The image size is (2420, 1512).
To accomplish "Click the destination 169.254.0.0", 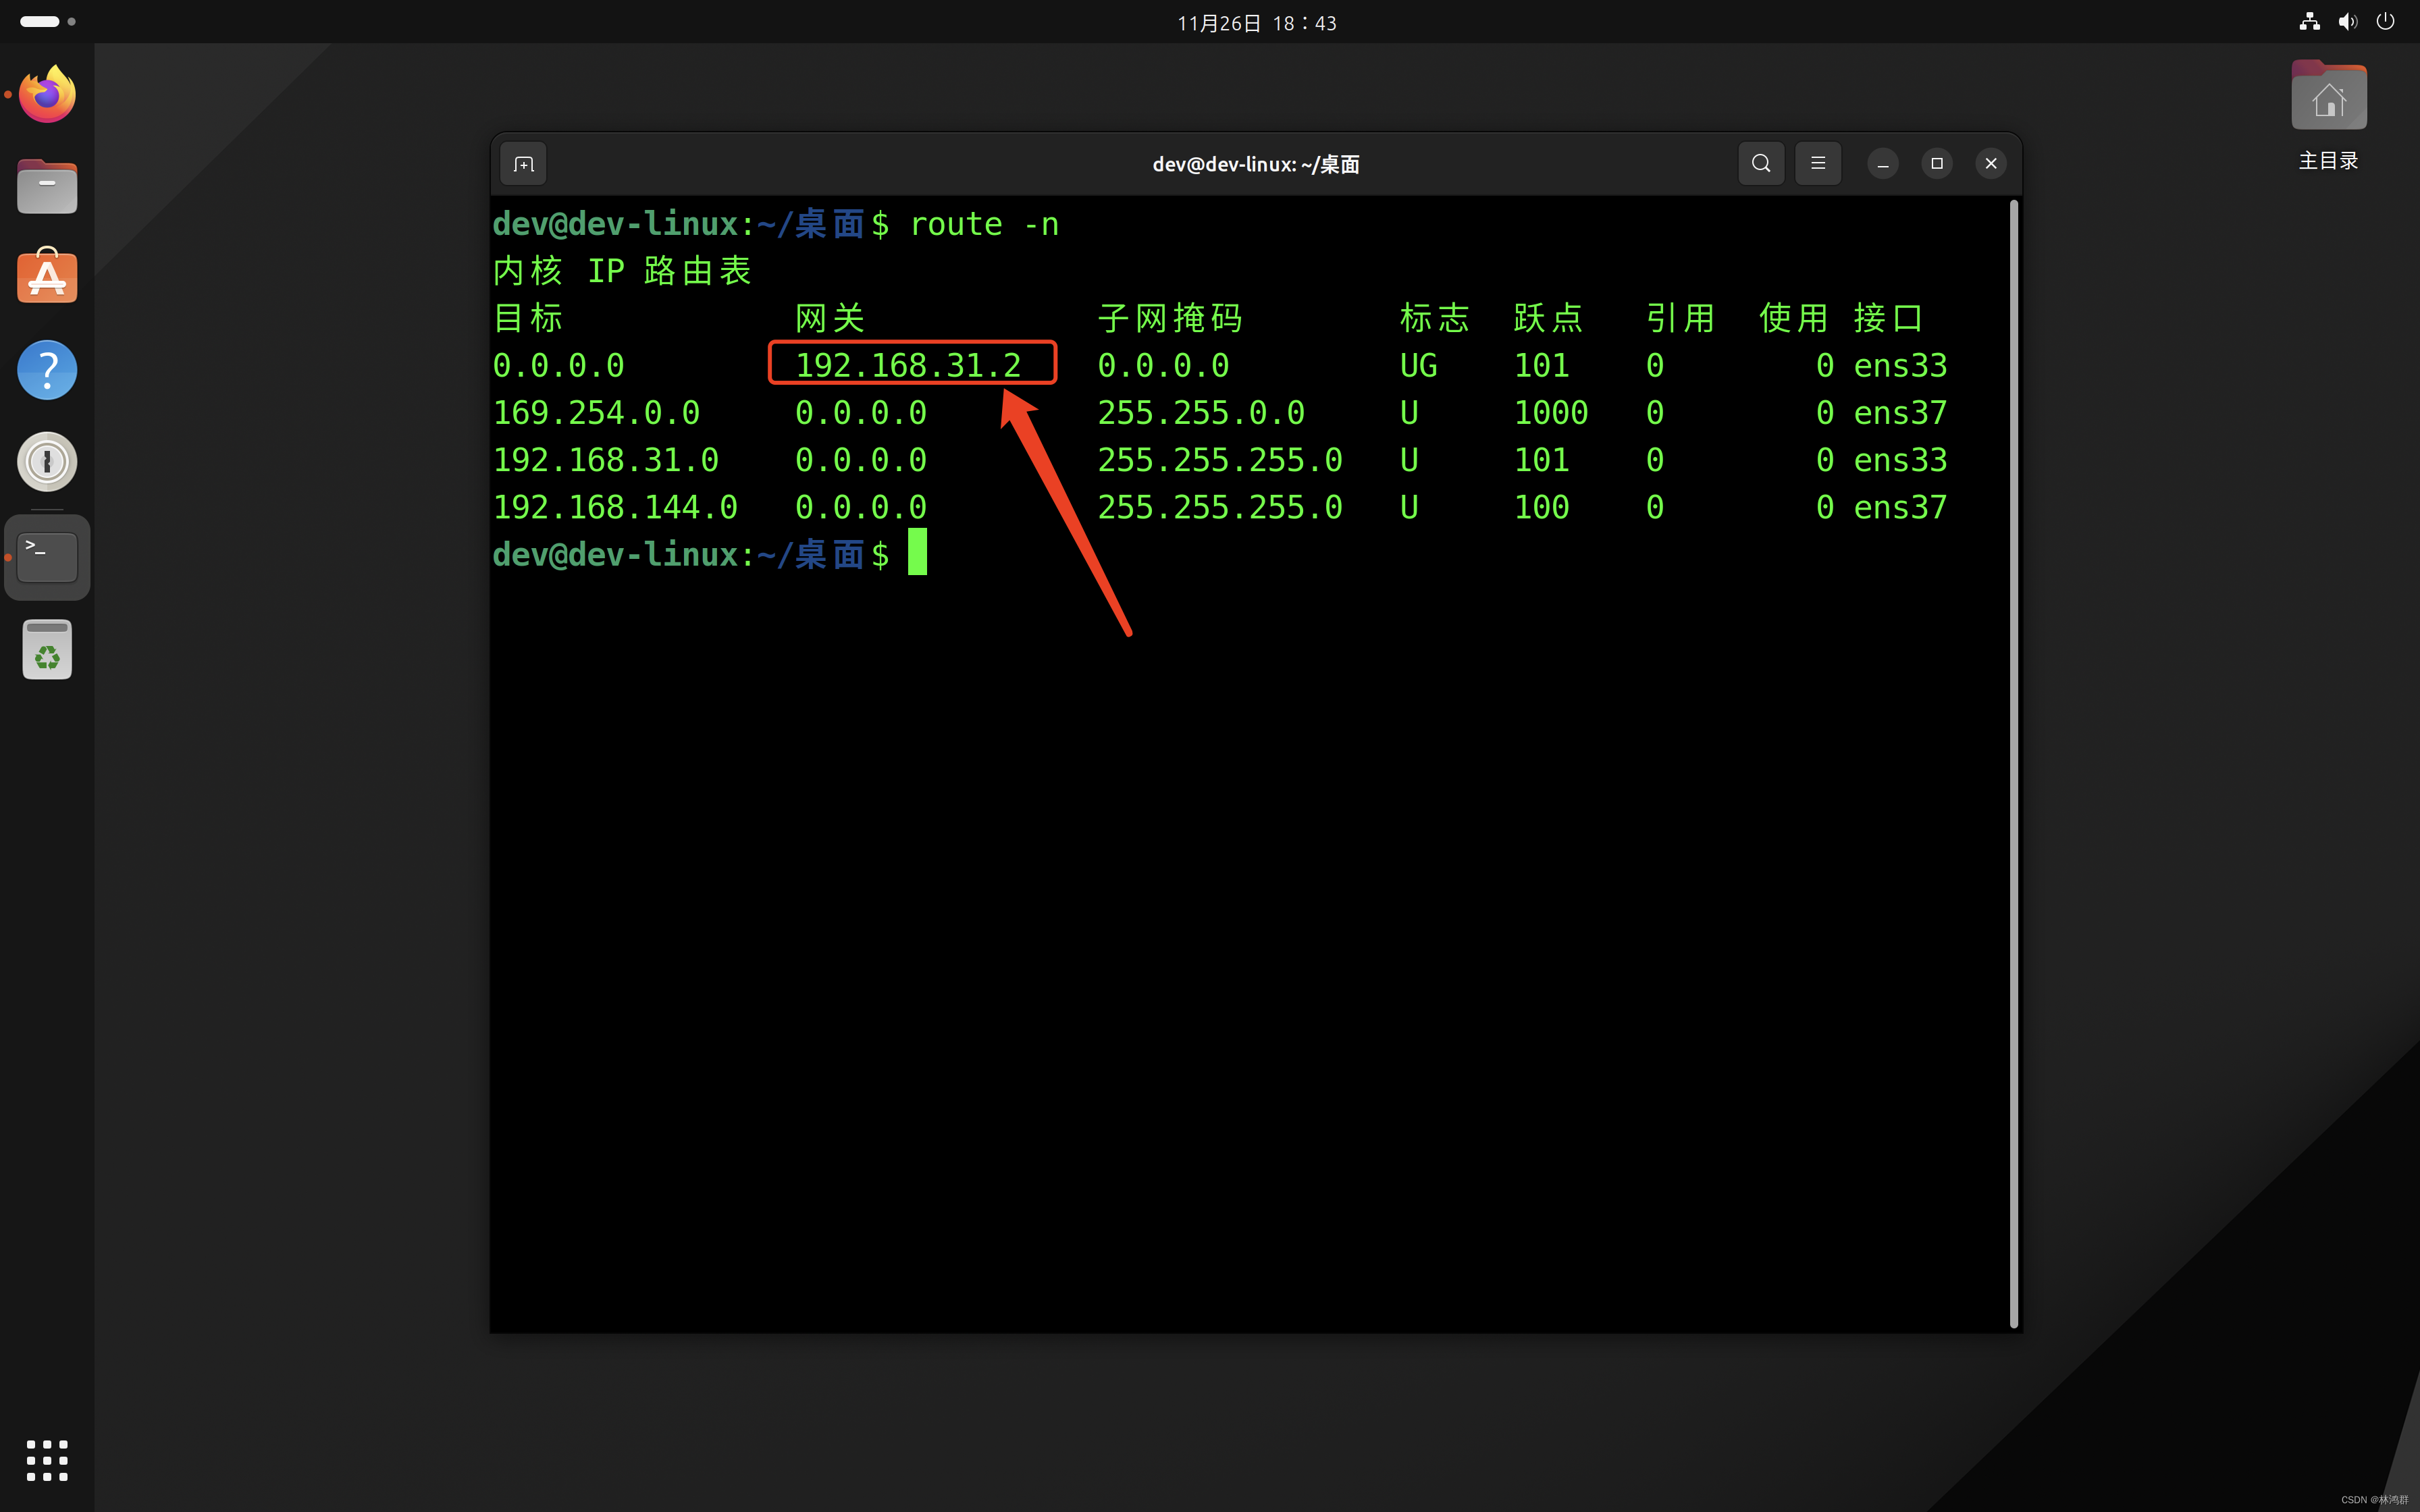I will (596, 412).
